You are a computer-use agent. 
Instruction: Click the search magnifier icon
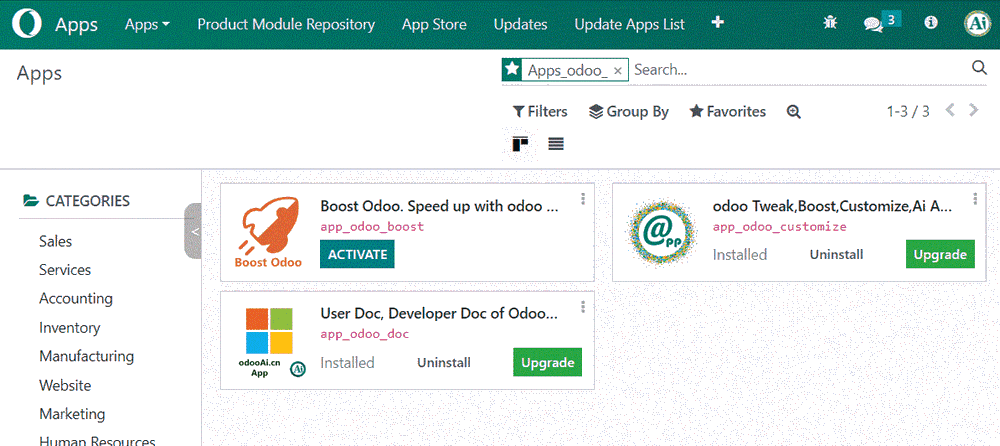pyautogui.click(x=979, y=68)
